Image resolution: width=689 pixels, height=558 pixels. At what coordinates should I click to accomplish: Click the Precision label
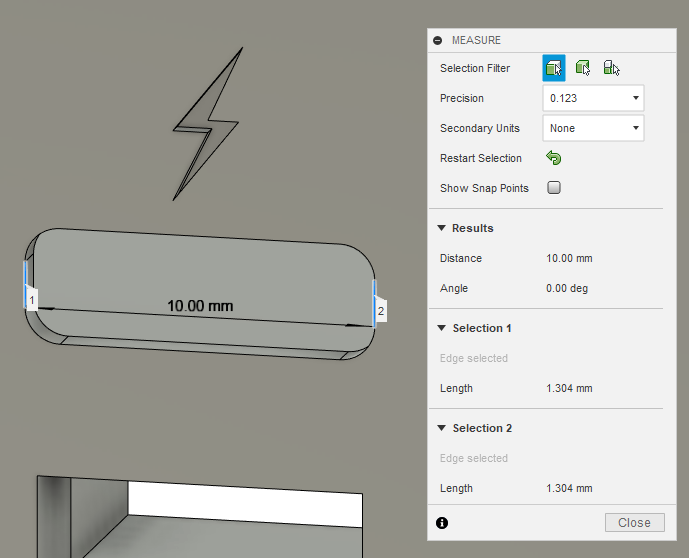click(x=462, y=98)
